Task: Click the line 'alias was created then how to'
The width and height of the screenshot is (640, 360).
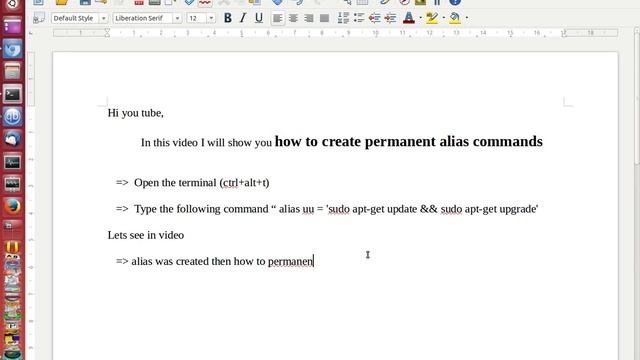Action: coord(198,261)
